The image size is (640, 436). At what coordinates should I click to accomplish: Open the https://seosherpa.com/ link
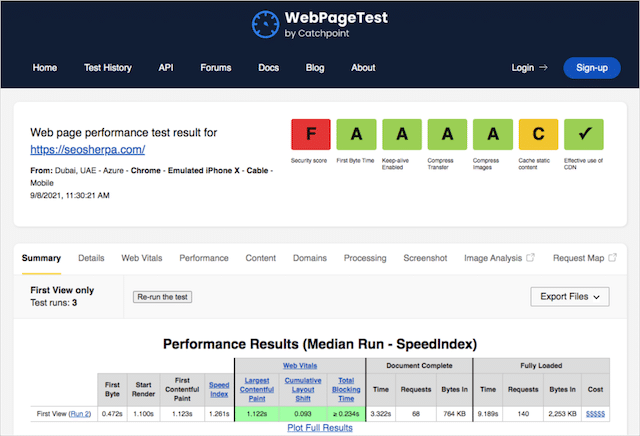[x=88, y=149]
